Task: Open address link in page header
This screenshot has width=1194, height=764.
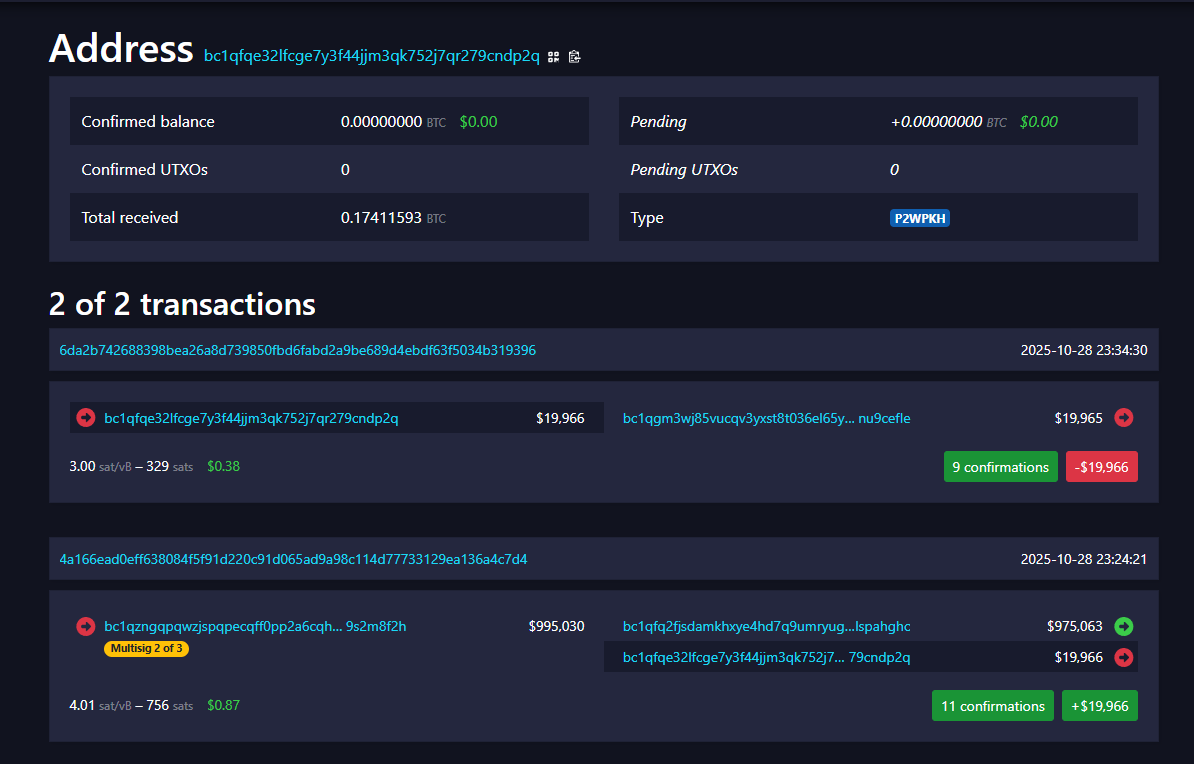Action: pyautogui.click(x=372, y=56)
